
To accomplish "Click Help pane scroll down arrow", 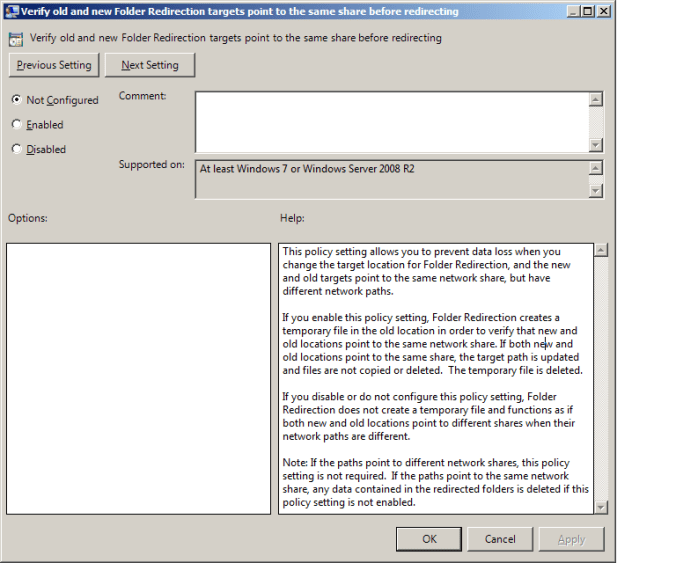I will 601,507.
